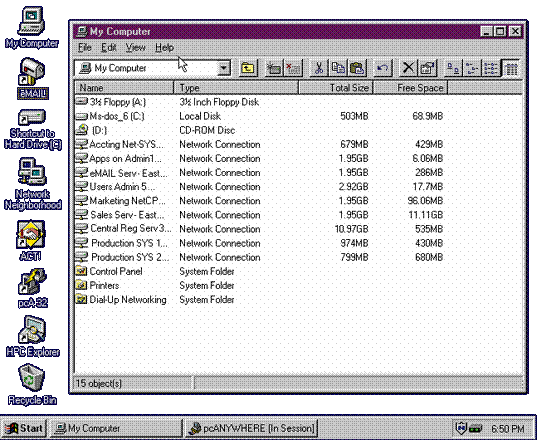Screen dimensions: 537x440
Task: Select the Accting Net-SYS network drive icon
Action: (x=82, y=144)
